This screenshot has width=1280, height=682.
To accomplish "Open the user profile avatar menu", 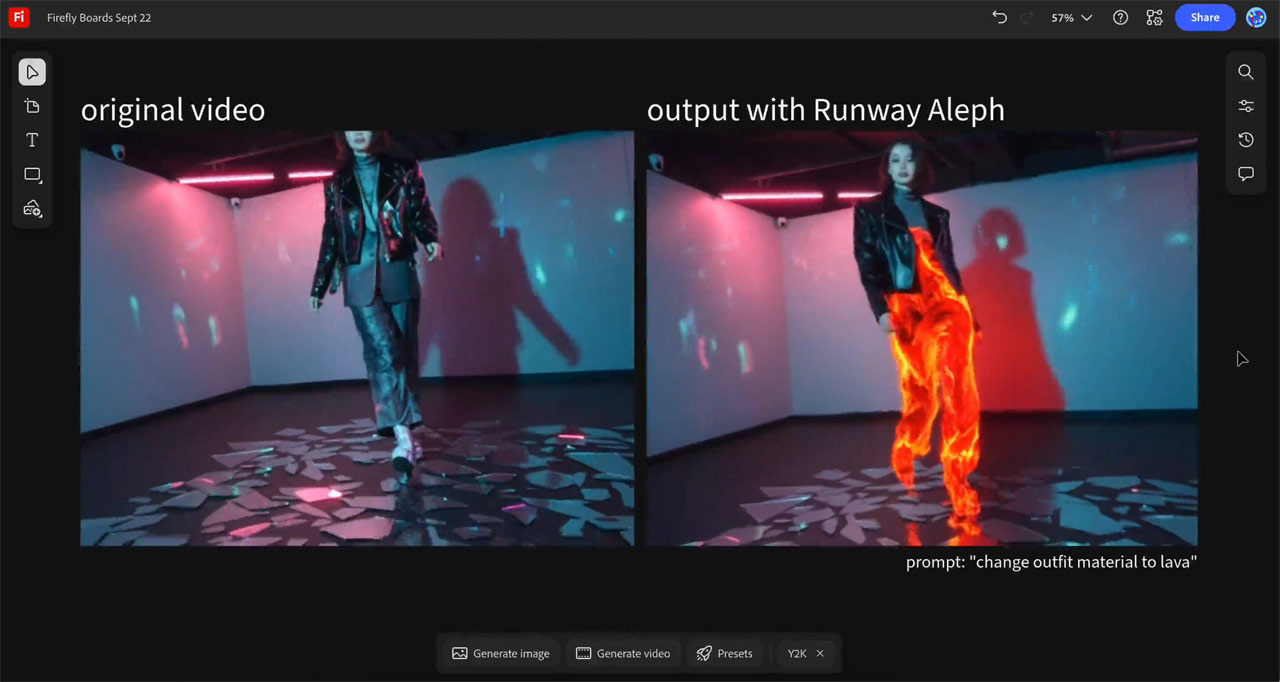I will (x=1256, y=18).
